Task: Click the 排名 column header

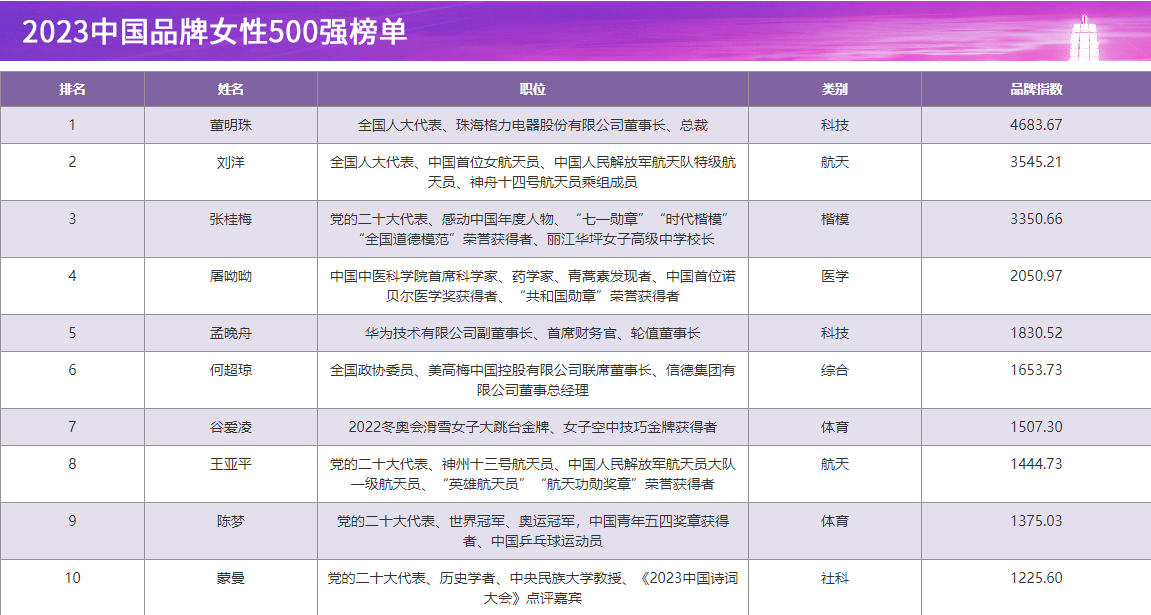Action: coord(72,89)
